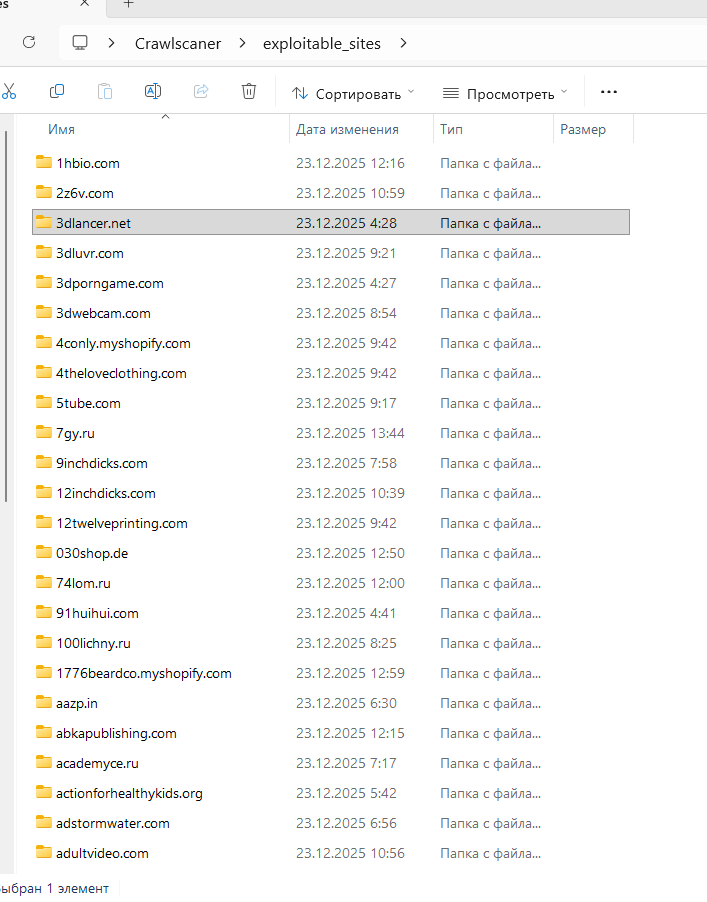This screenshot has width=707, height=902.
Task: Open the Просмотреть dropdown
Action: [x=505, y=93]
